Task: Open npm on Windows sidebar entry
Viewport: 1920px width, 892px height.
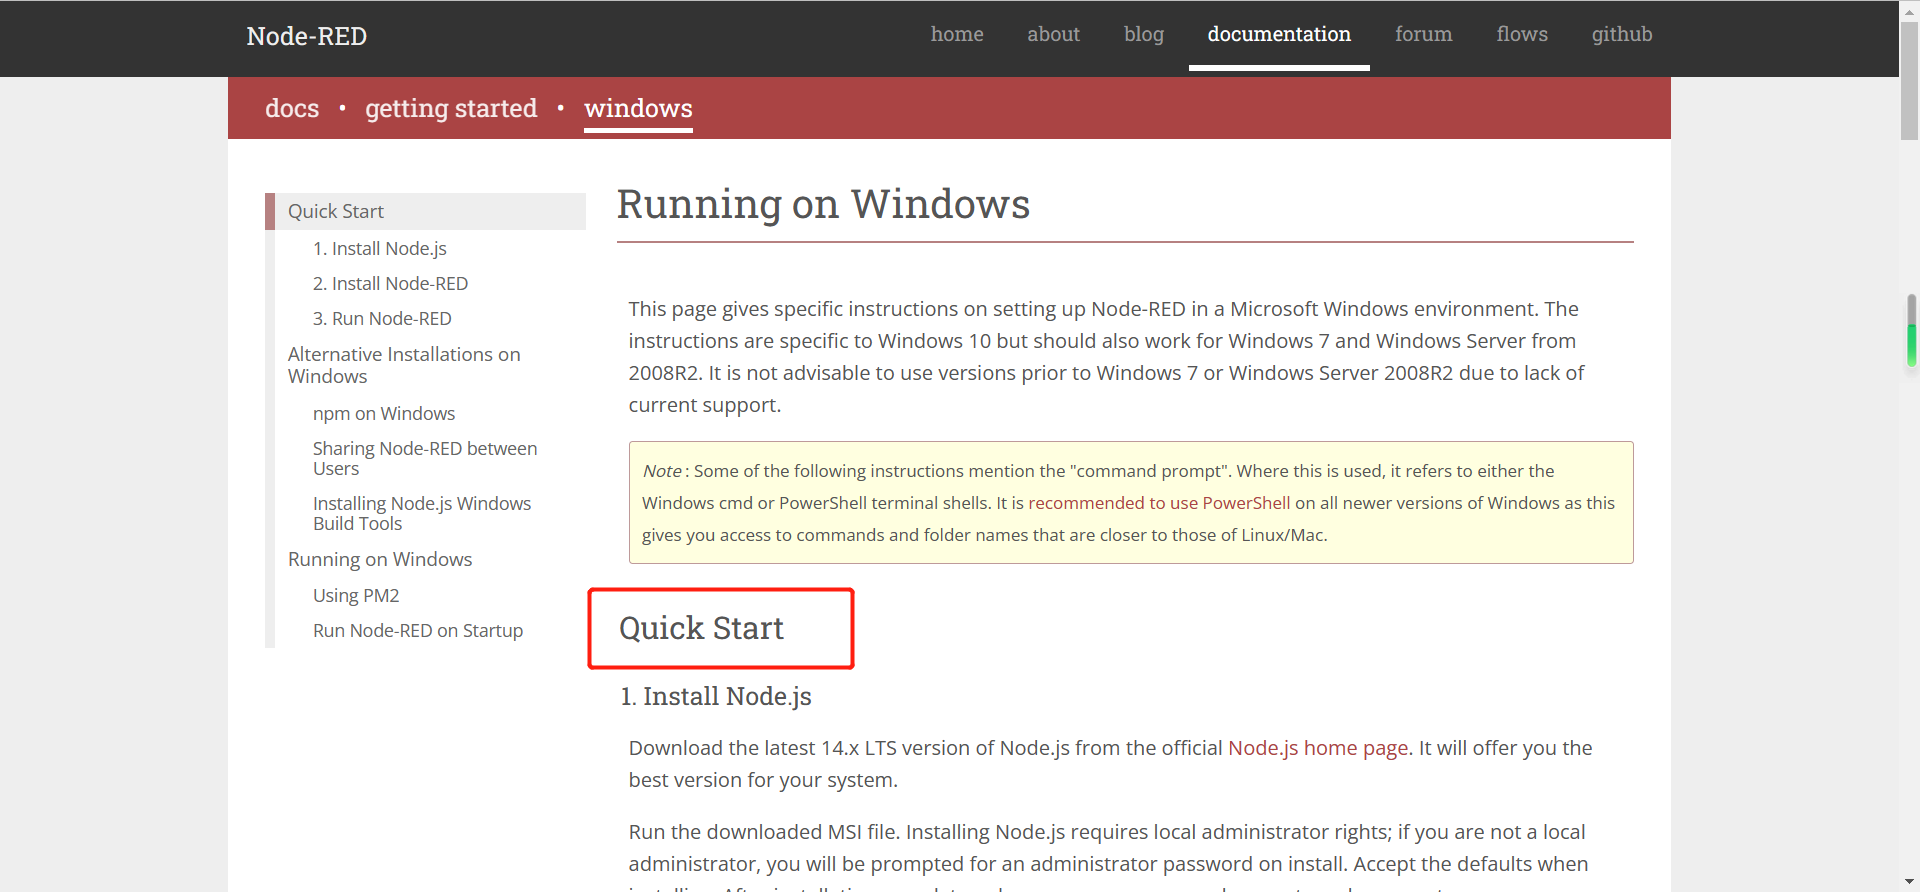Action: click(x=384, y=413)
